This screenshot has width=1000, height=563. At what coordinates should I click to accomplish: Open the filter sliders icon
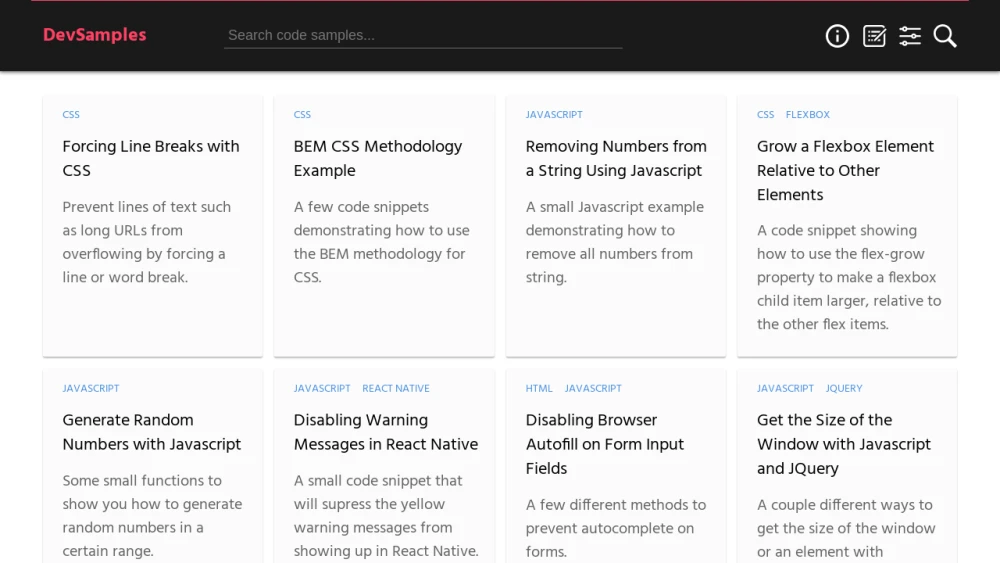click(x=909, y=36)
